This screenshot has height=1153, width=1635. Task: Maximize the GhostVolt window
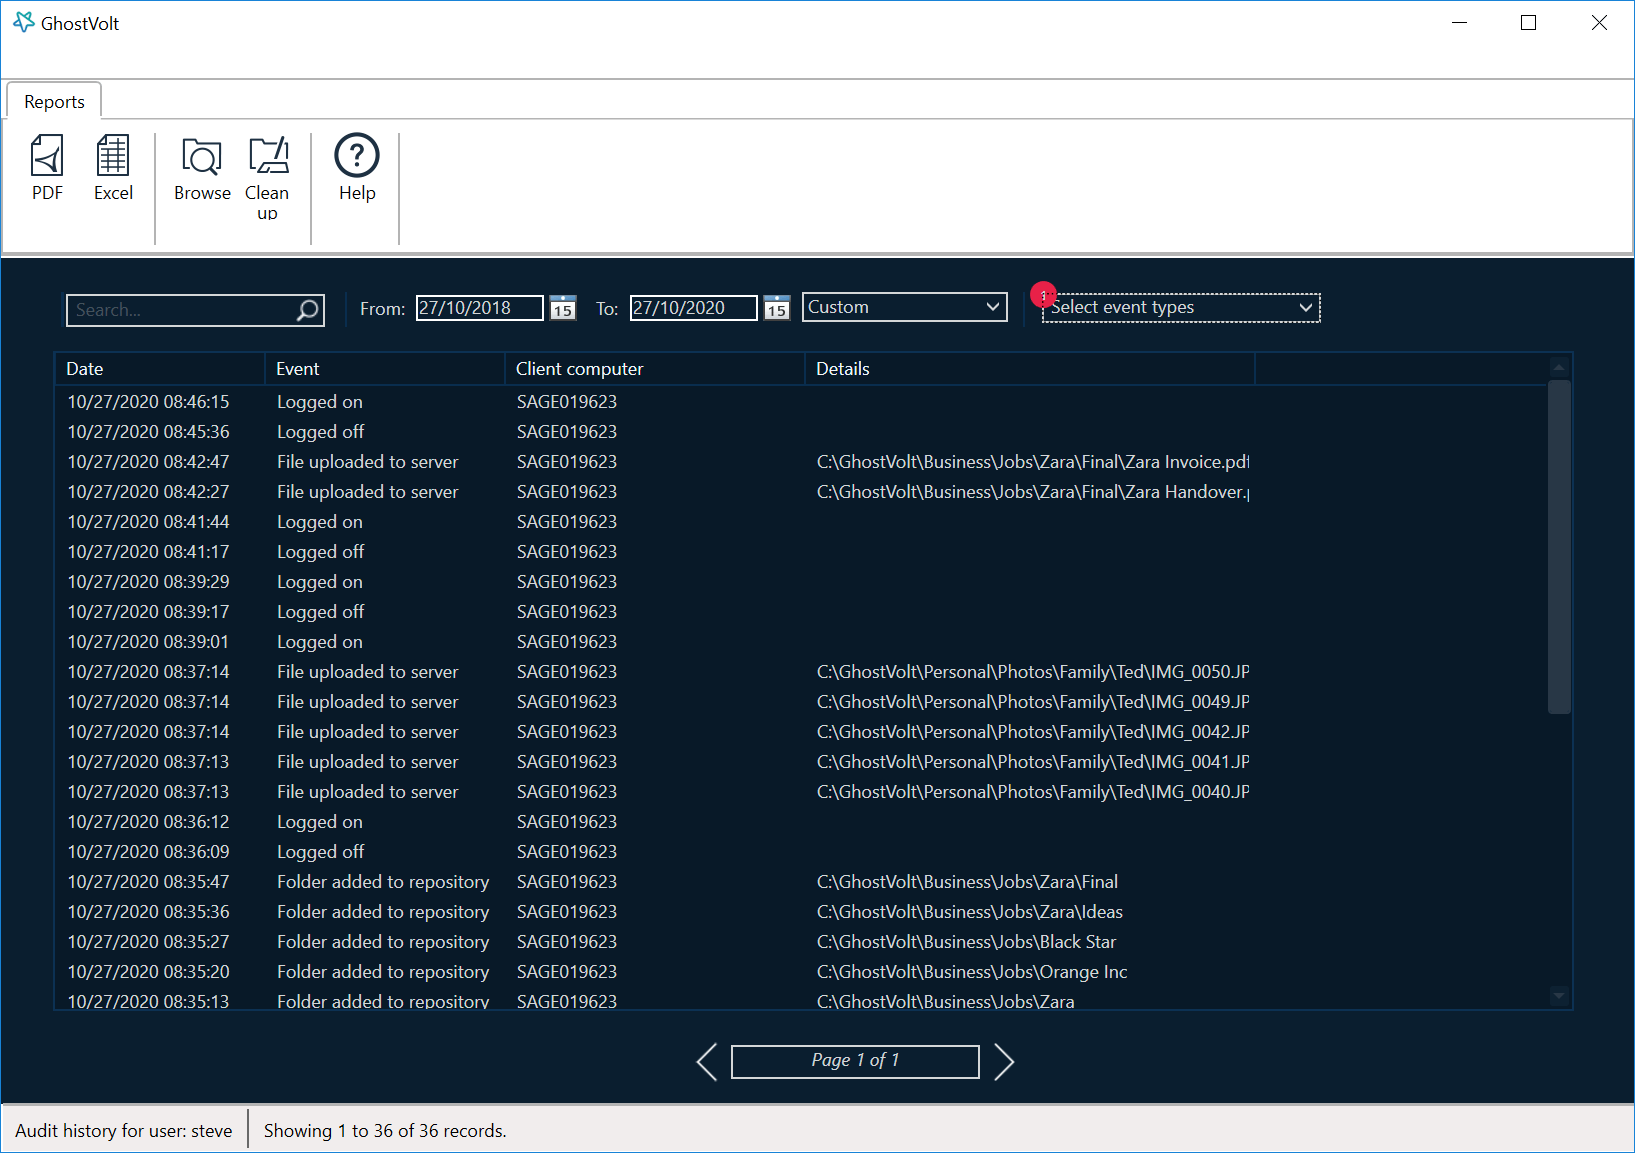coord(1528,23)
